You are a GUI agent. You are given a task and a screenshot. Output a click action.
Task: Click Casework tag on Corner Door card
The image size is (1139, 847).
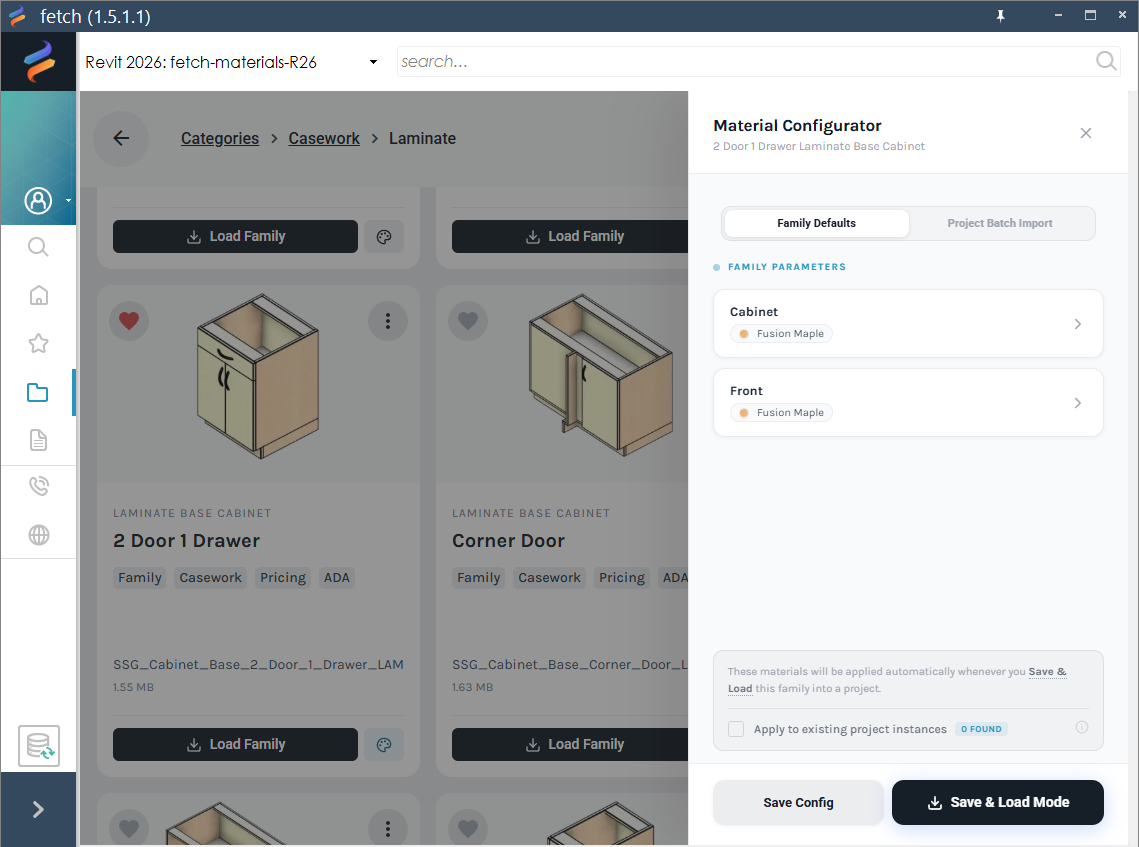pyautogui.click(x=549, y=578)
